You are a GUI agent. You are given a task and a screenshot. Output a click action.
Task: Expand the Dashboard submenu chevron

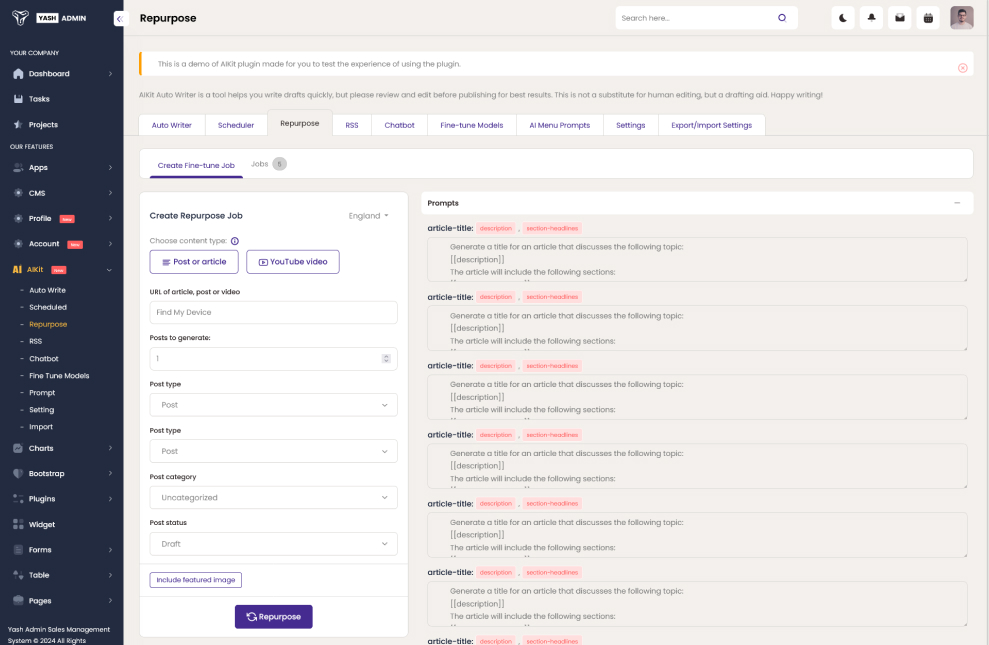pyautogui.click(x=110, y=74)
